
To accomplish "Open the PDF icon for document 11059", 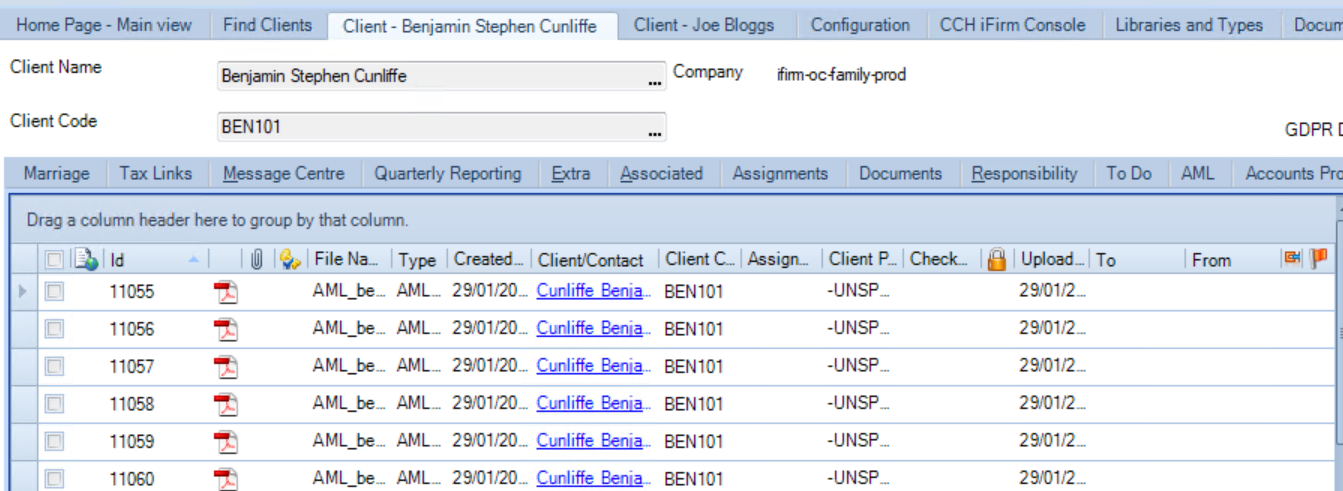I will coord(226,441).
